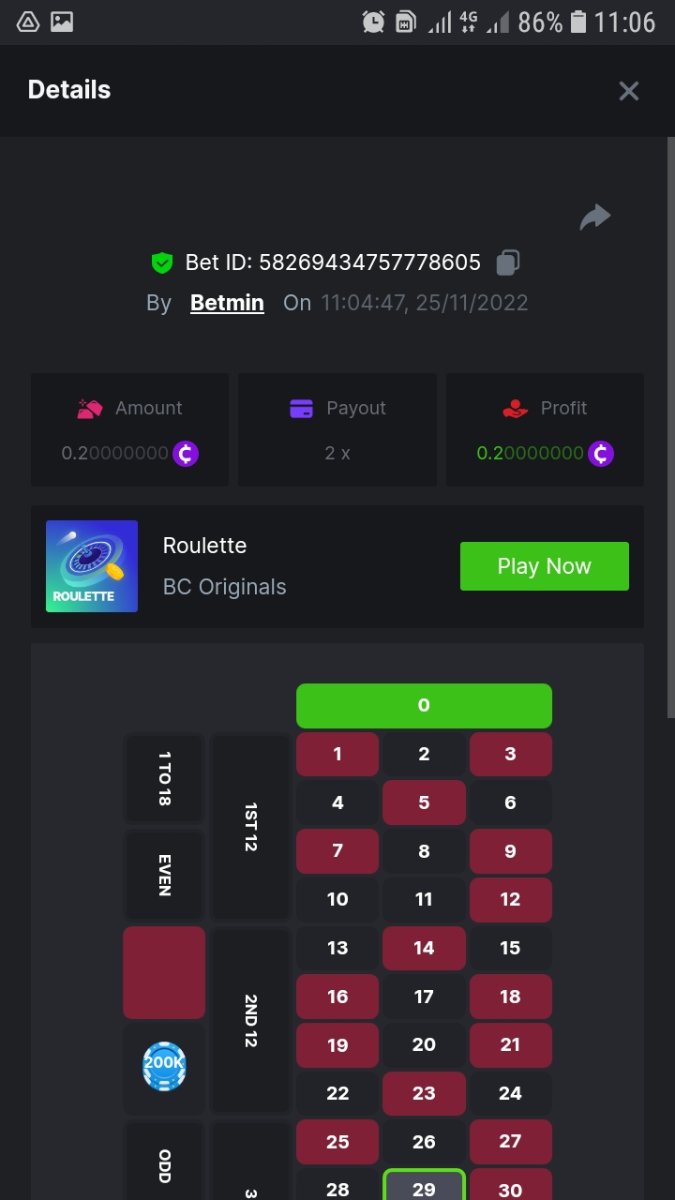Click the Play Now button
The height and width of the screenshot is (1200, 675).
tap(544, 566)
